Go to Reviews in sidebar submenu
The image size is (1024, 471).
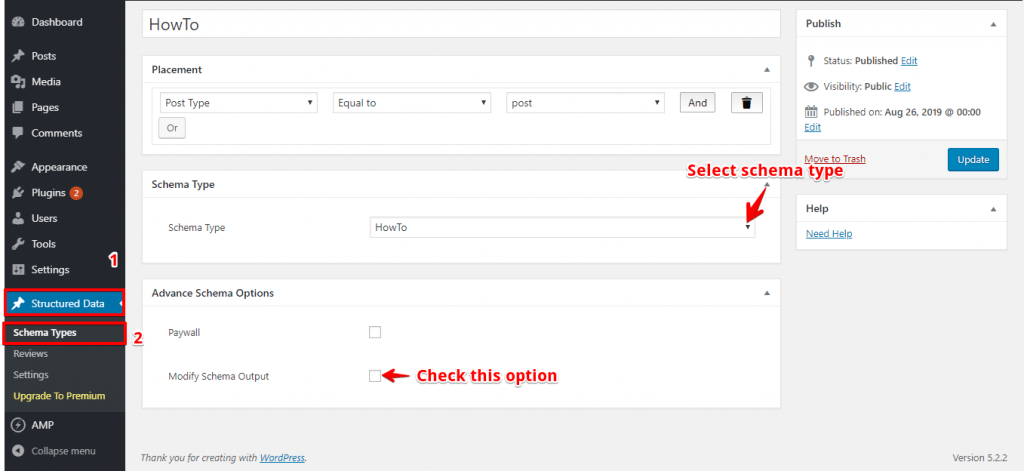click(x=30, y=354)
